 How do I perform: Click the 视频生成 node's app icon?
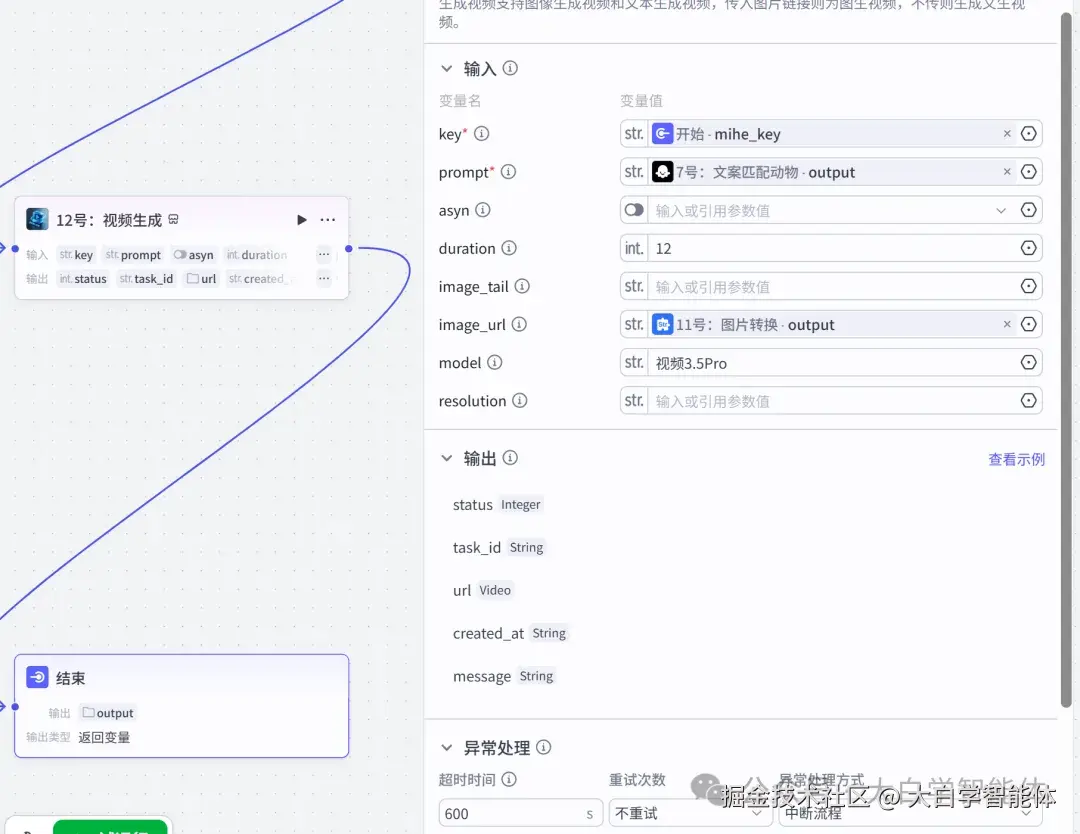(x=37, y=218)
